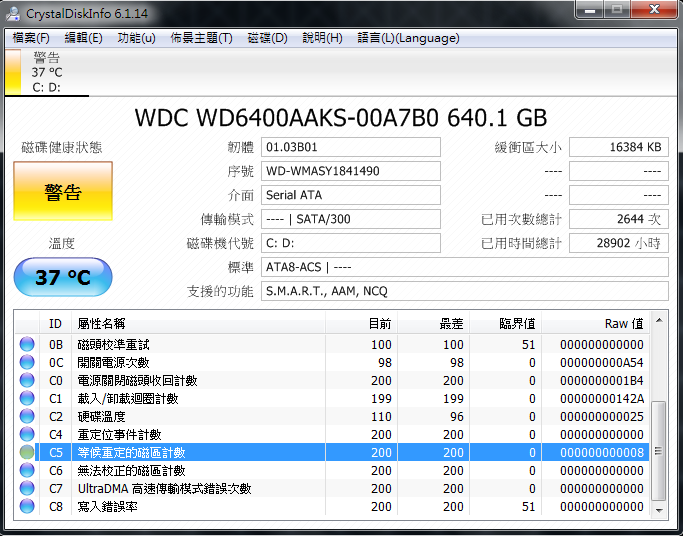Click raw value 0000000001B4

click(x=602, y=381)
